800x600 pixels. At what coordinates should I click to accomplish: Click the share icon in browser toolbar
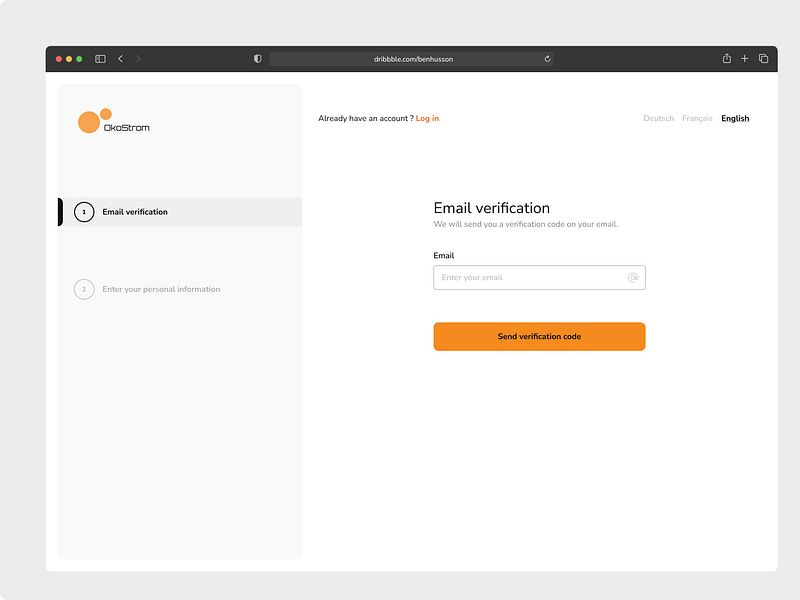tap(726, 58)
